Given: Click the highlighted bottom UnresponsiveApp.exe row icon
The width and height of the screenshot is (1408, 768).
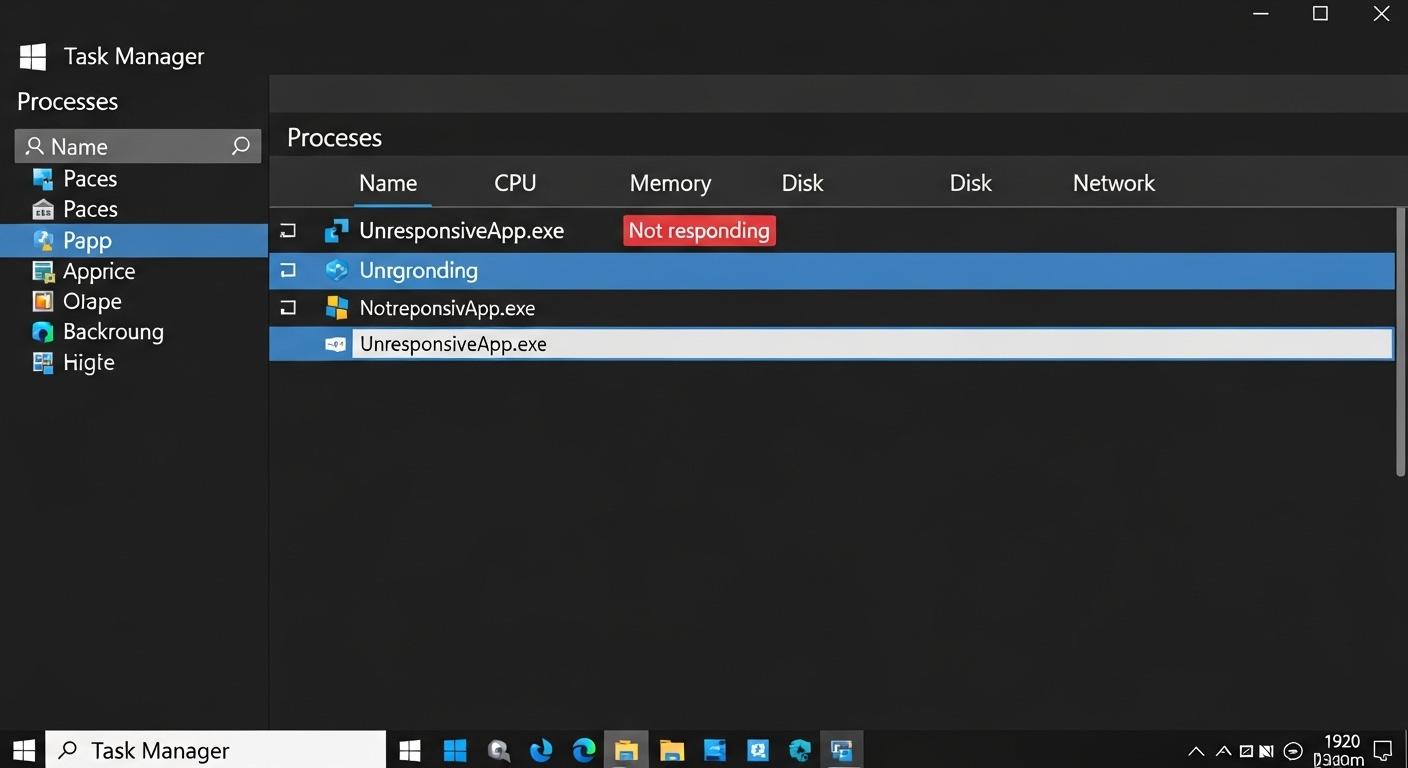Looking at the screenshot, I should tap(335, 343).
